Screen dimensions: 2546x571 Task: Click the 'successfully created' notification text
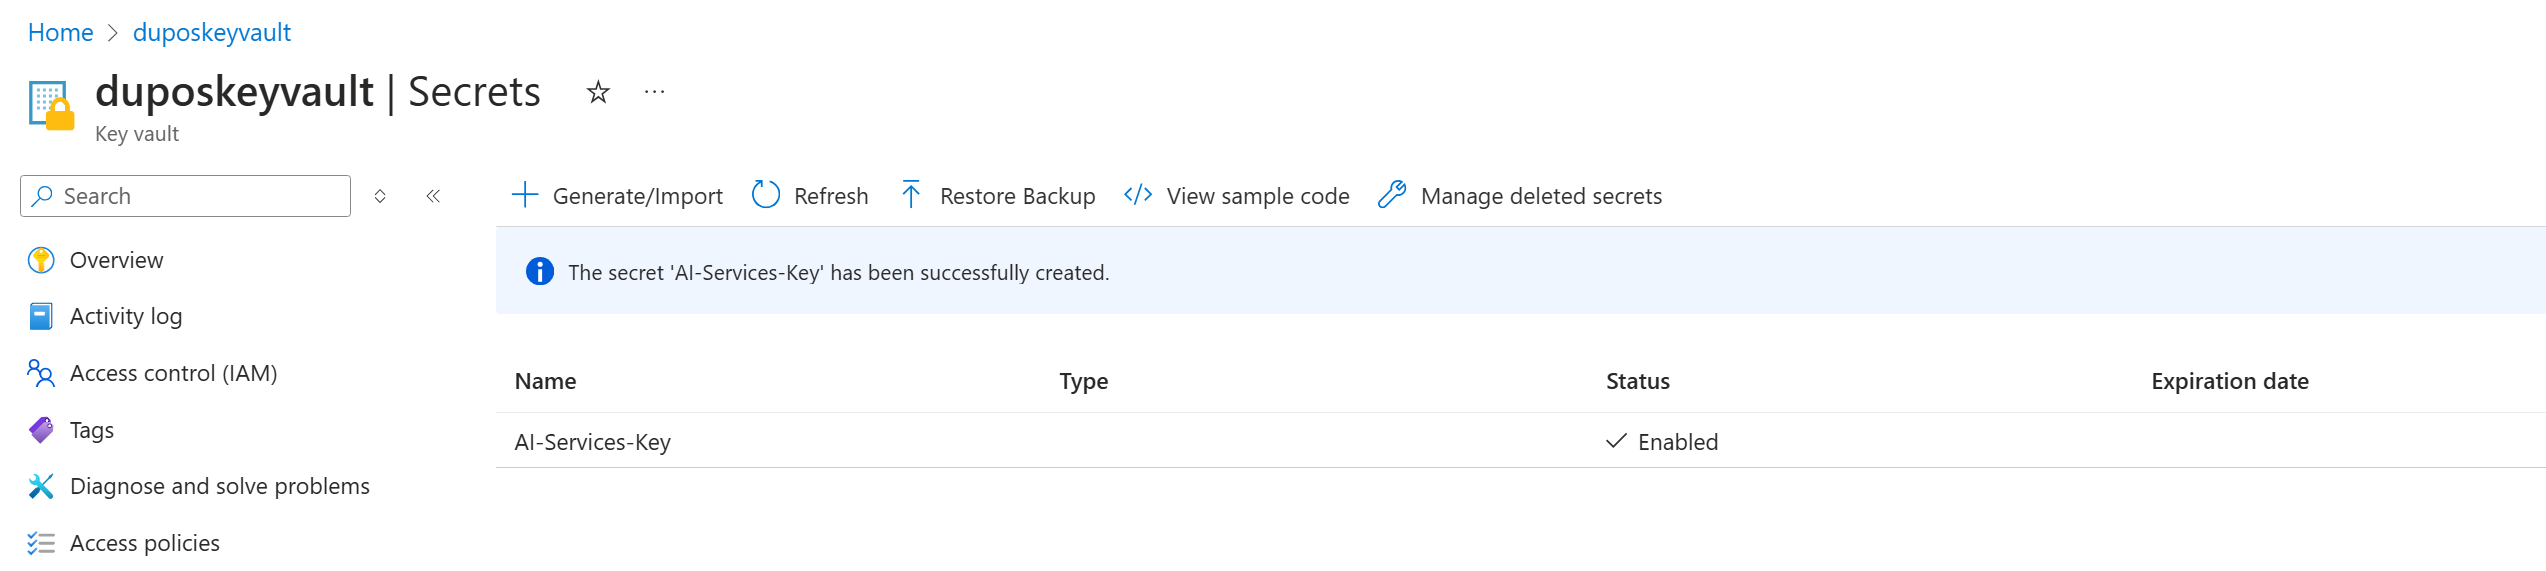[x=839, y=273]
